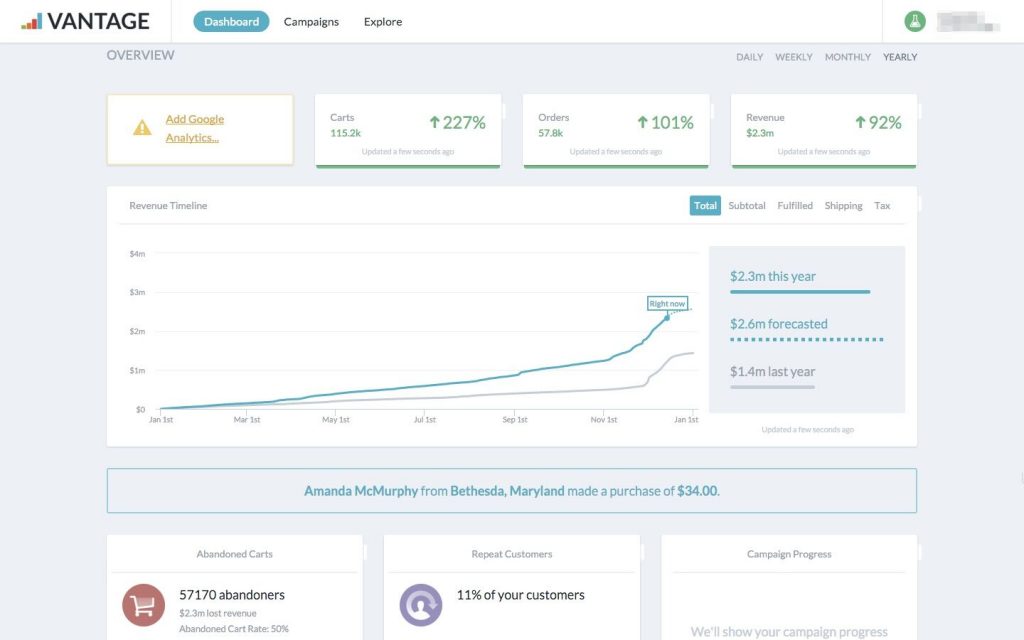
Task: Switch the overview to Monthly
Action: tap(847, 57)
